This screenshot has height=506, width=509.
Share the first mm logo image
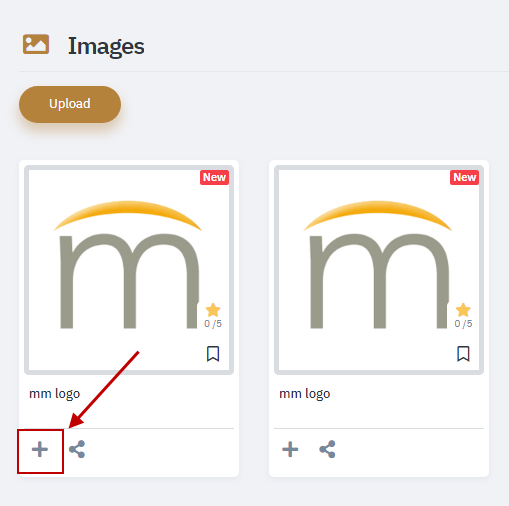[77, 449]
